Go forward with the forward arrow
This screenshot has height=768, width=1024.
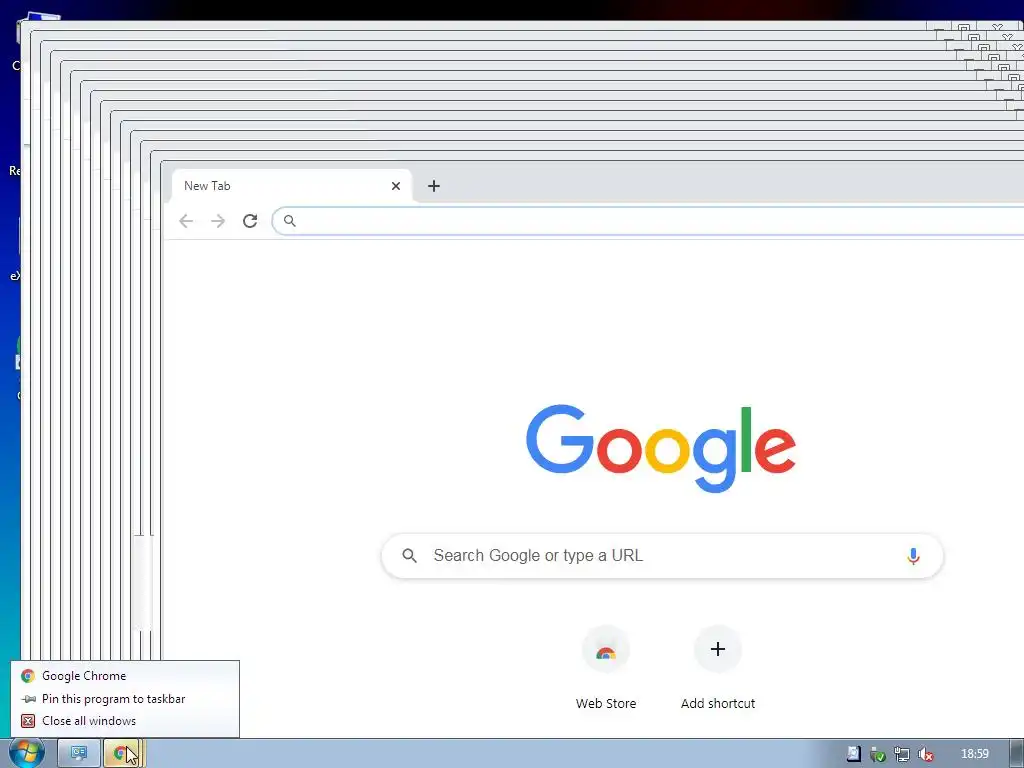pyautogui.click(x=218, y=221)
